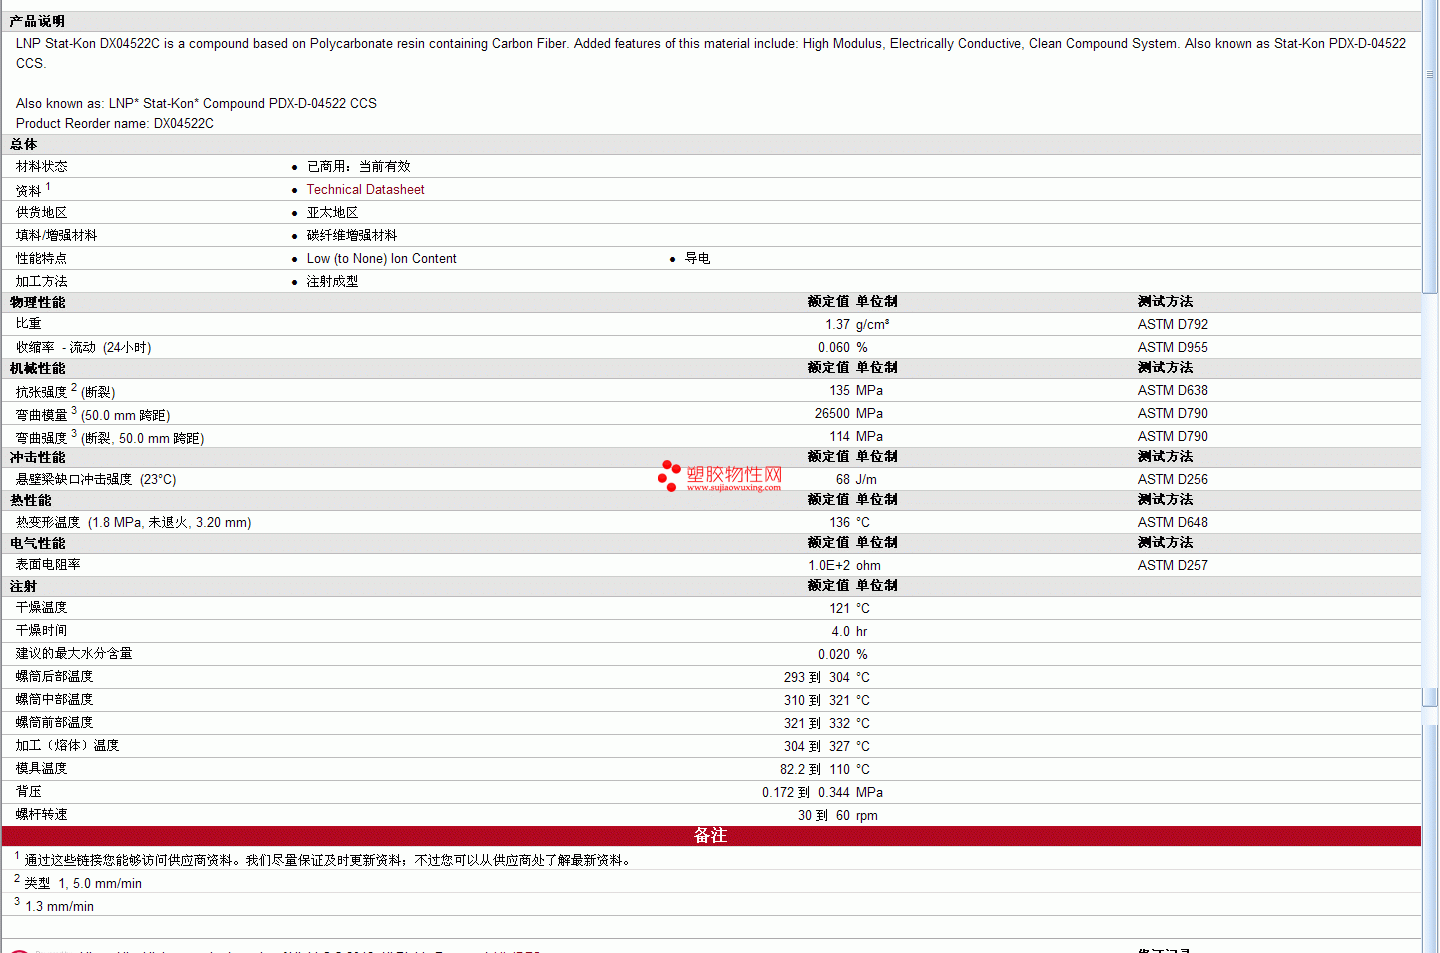
Task: Select the 1.0E+2 surface resistivity value
Action: tap(829, 565)
